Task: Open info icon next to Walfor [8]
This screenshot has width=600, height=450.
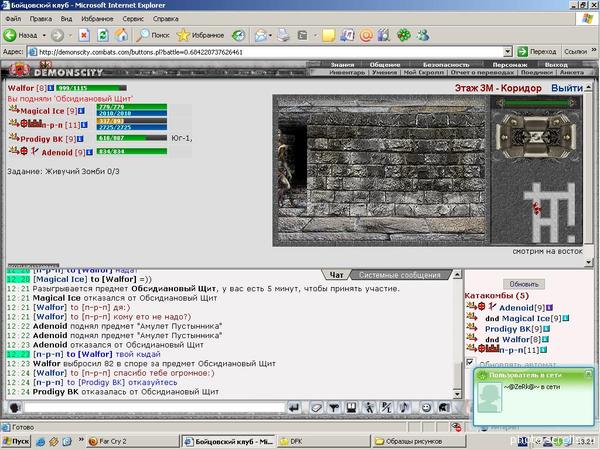Action: 51,88
